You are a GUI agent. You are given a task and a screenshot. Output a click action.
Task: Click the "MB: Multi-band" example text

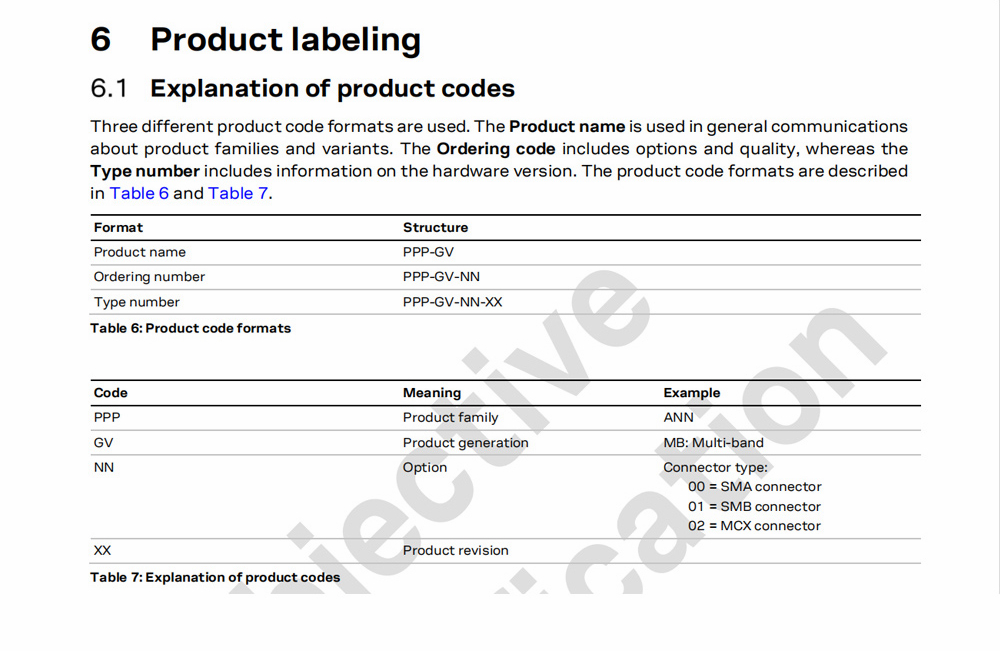pyautogui.click(x=713, y=443)
